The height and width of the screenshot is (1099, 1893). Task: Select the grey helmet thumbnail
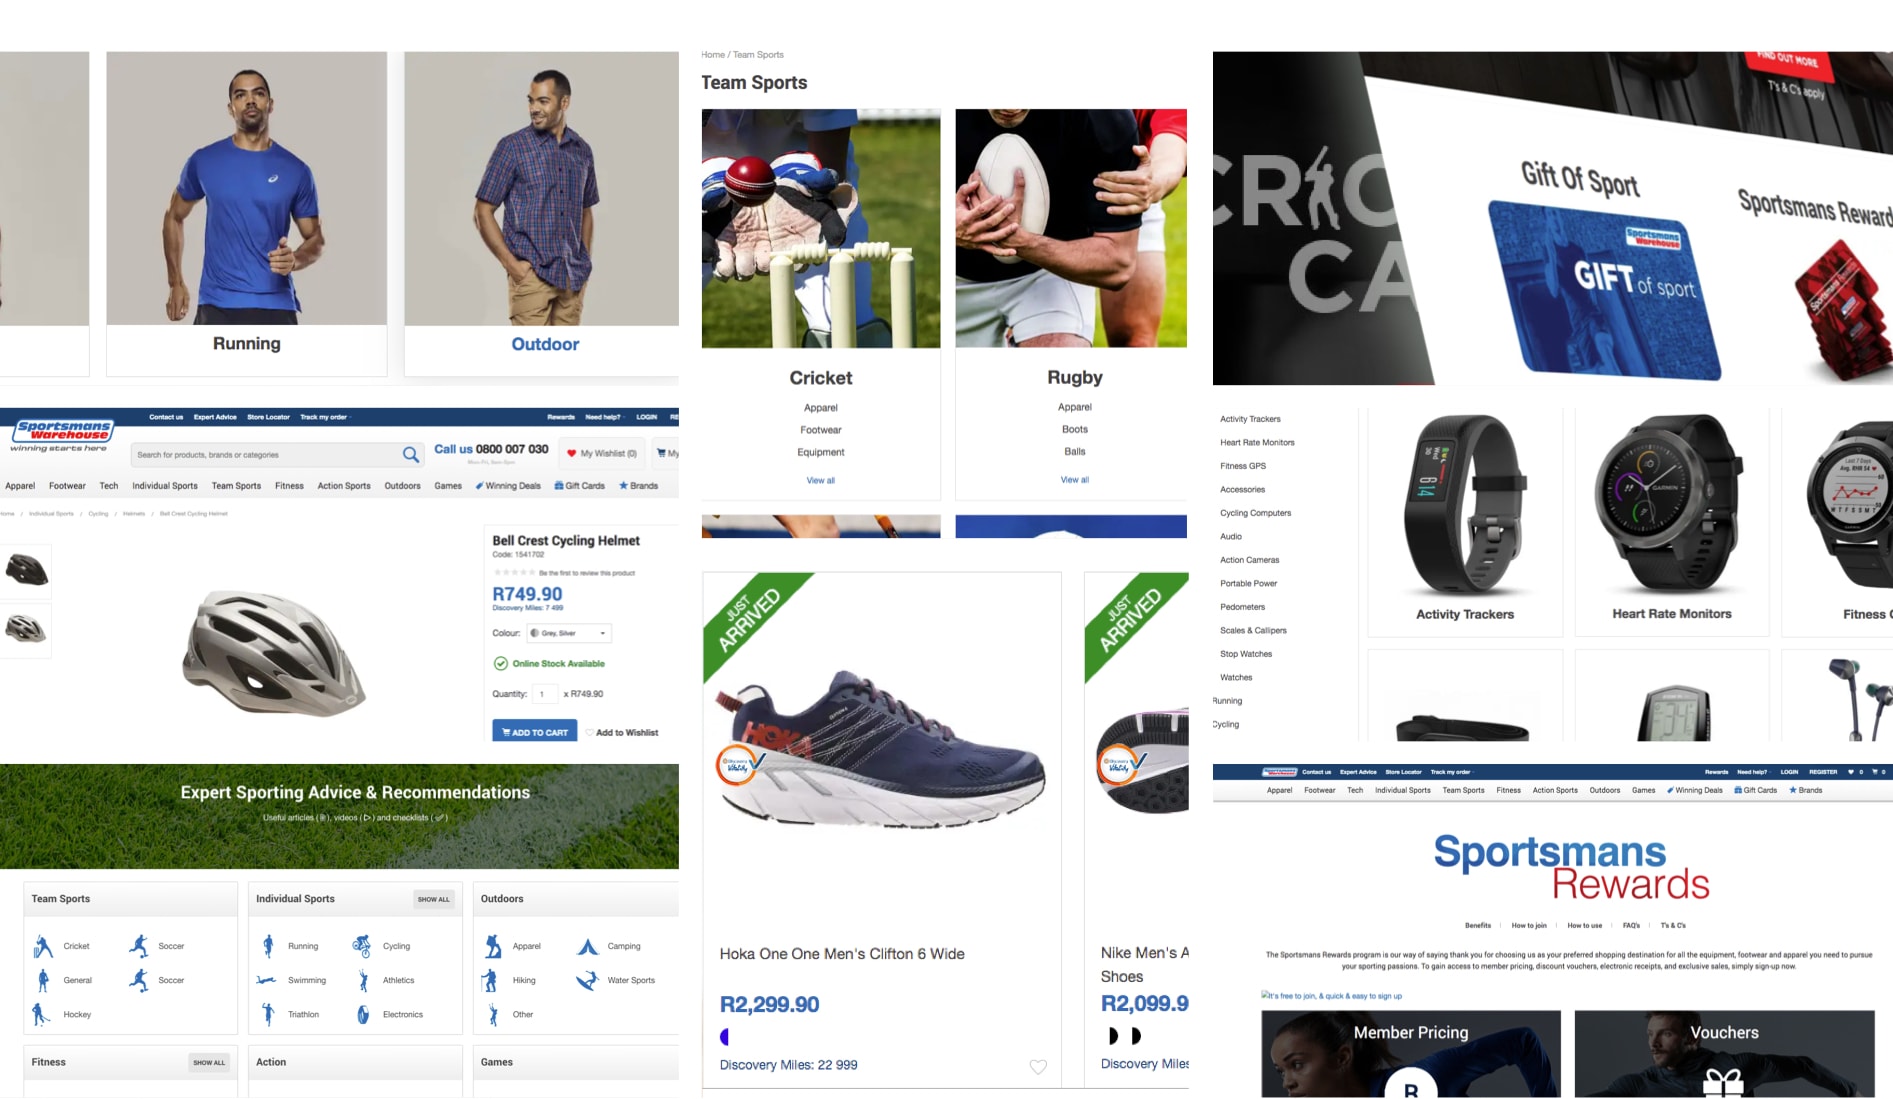[x=25, y=629]
